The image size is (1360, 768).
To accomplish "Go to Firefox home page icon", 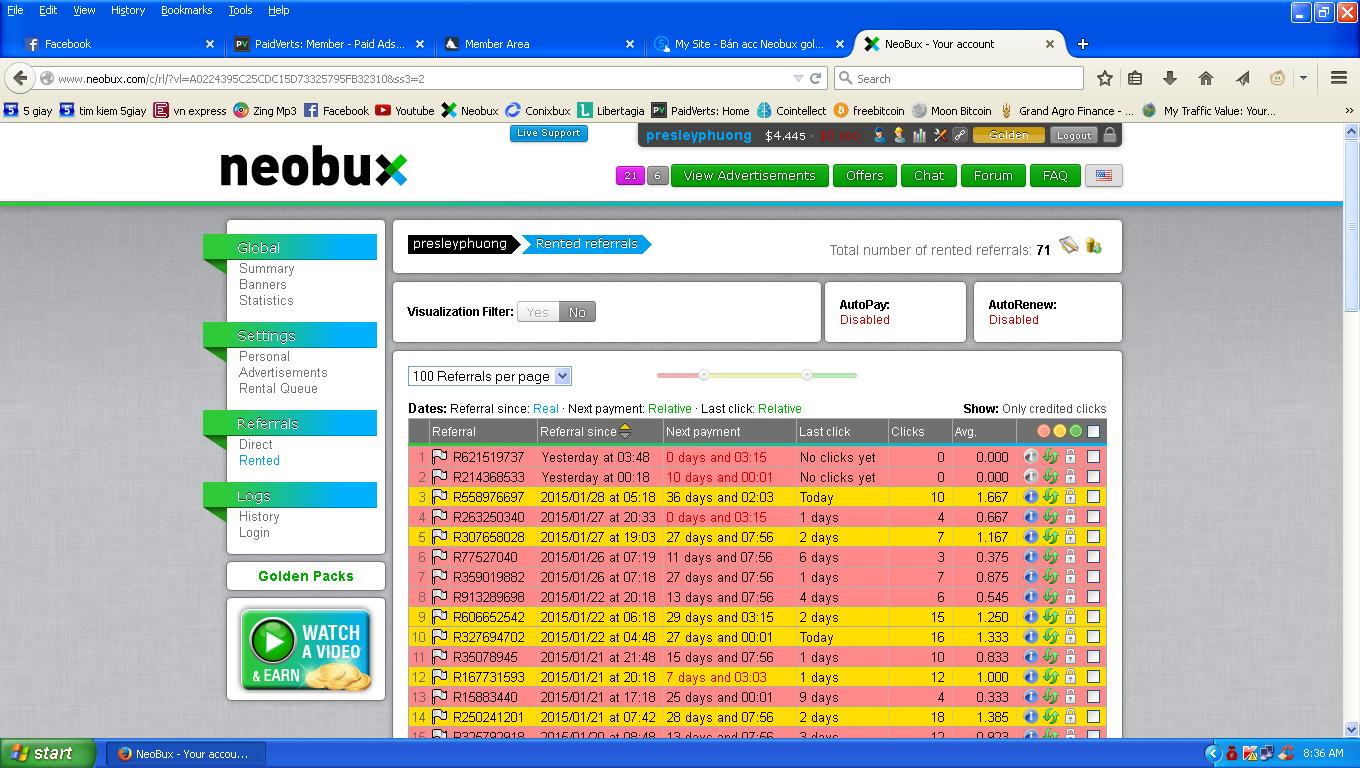I will pyautogui.click(x=1206, y=78).
